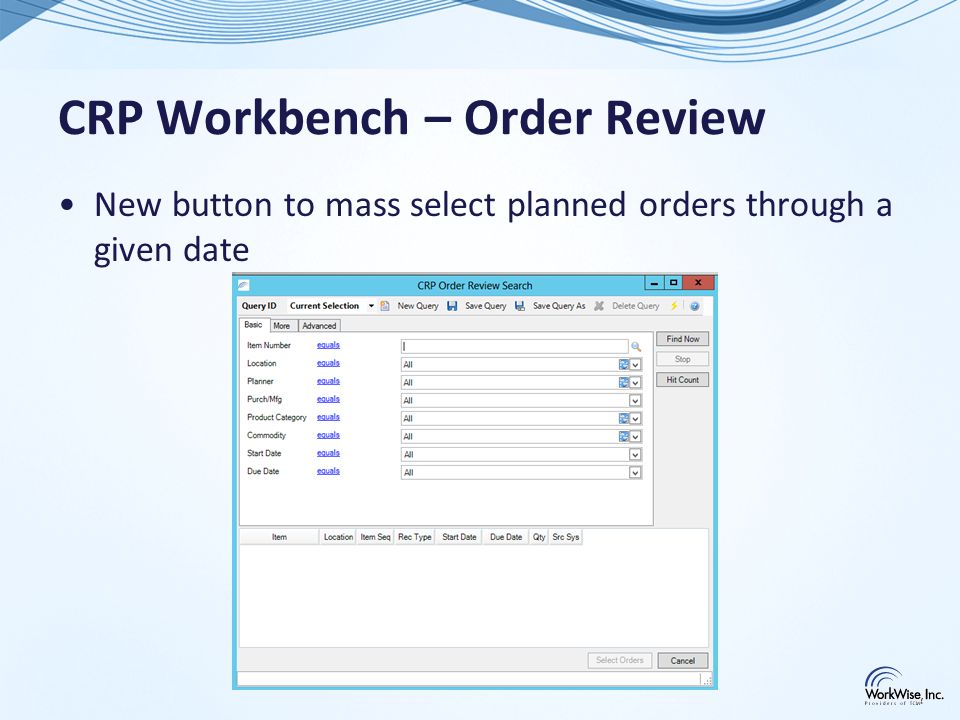Click the Item Seq column header
Image resolution: width=960 pixels, height=720 pixels.
375,537
